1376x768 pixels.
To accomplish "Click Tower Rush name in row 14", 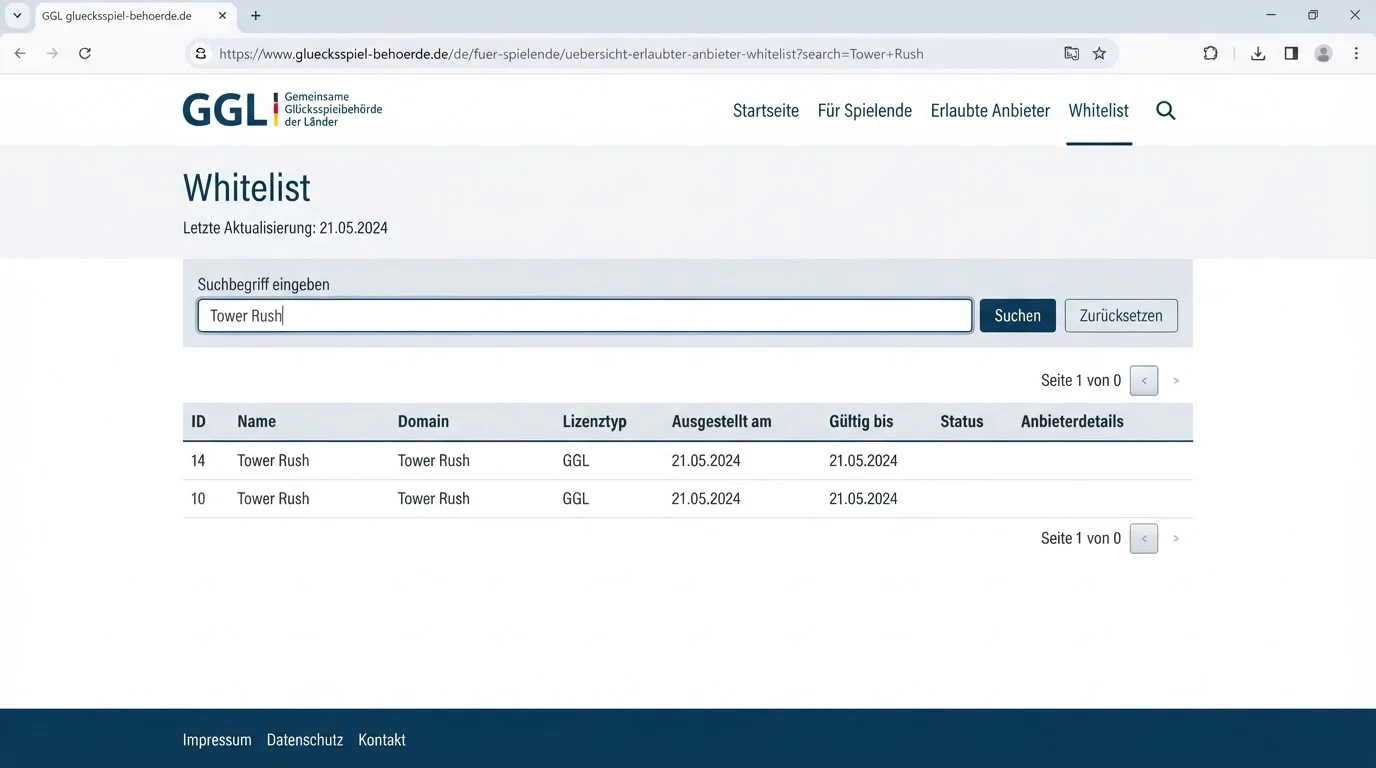I will pyautogui.click(x=273, y=461).
